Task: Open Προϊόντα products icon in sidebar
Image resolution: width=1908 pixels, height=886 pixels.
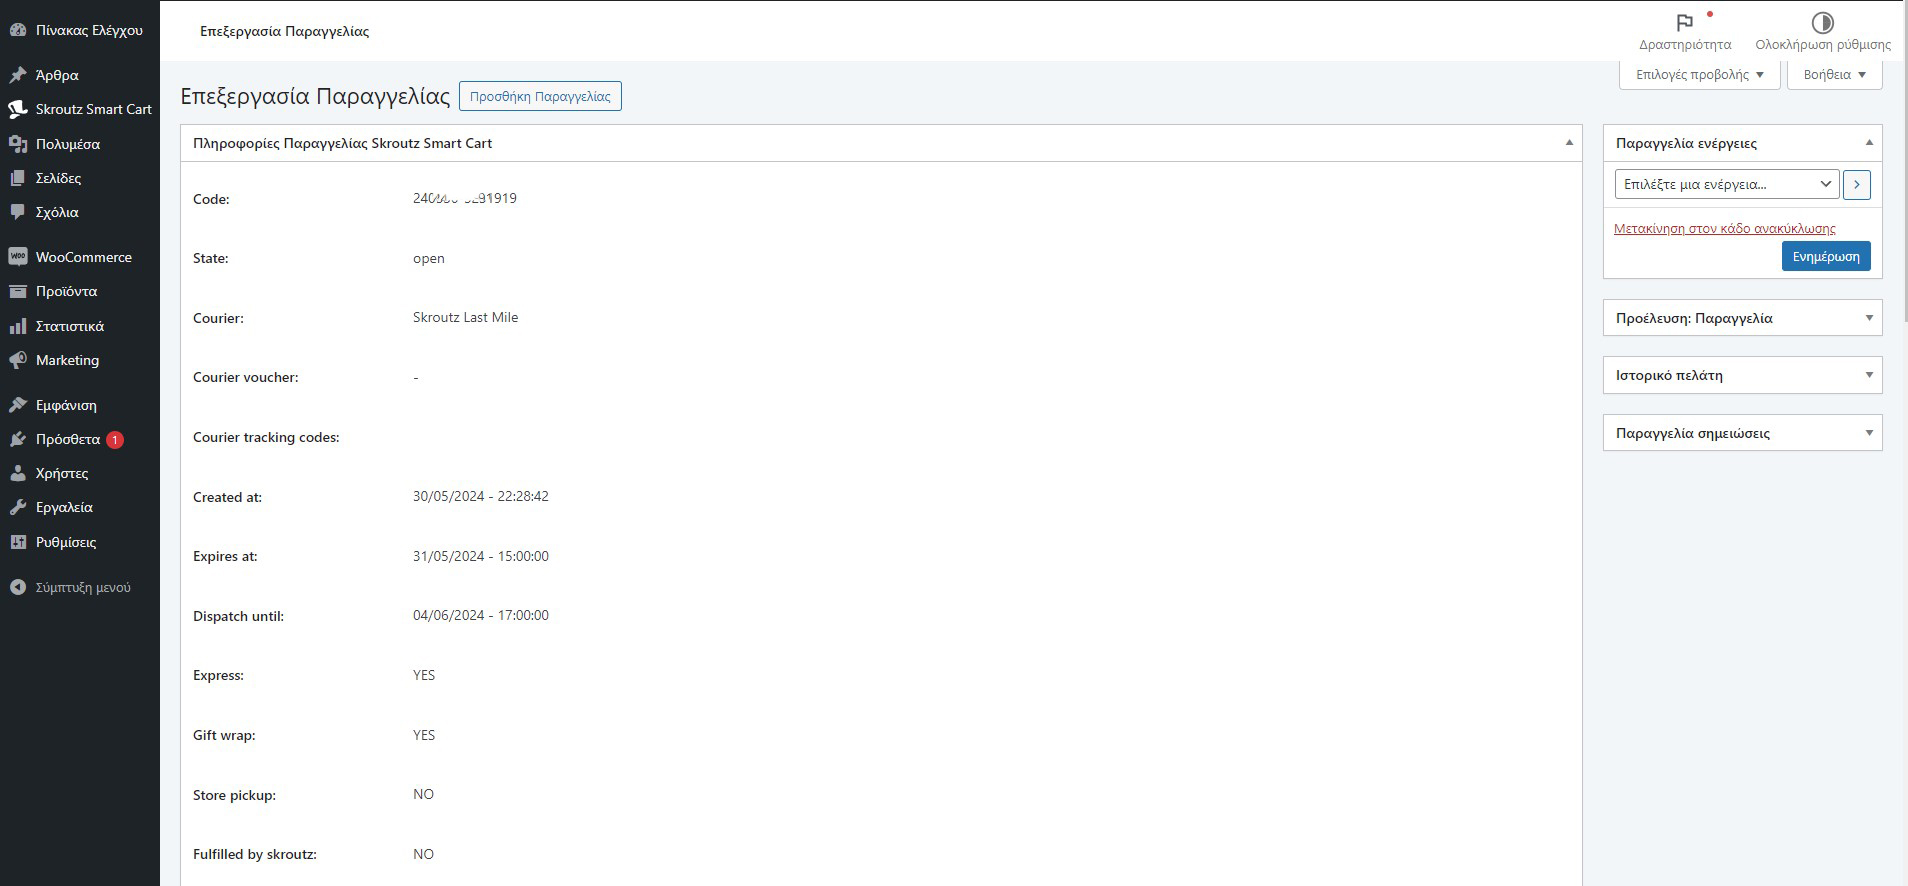Action: 17,292
